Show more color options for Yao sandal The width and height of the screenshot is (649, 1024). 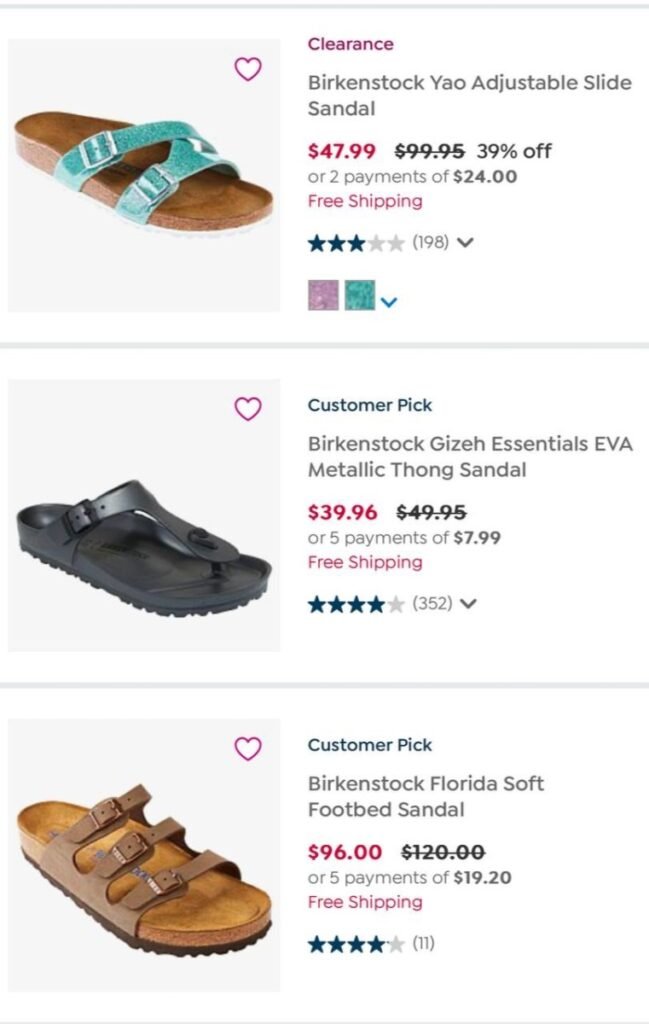389,301
